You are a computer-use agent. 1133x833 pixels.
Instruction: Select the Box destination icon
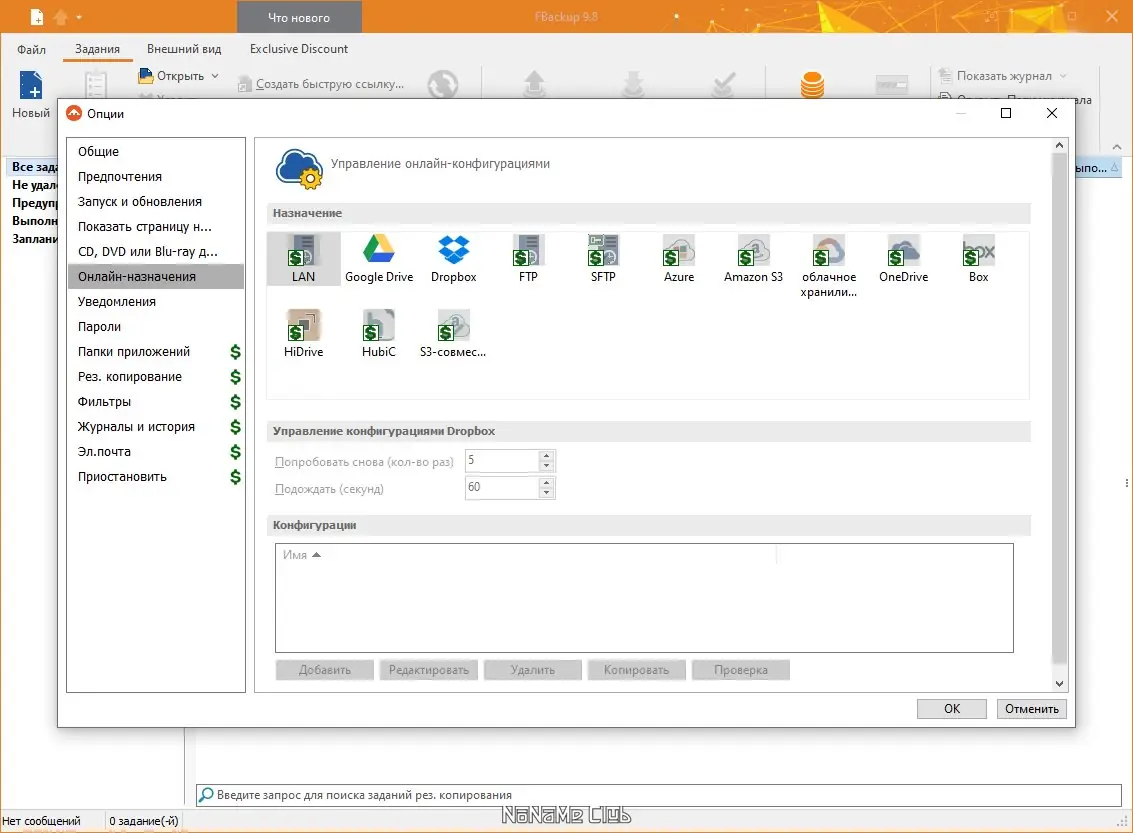click(978, 259)
